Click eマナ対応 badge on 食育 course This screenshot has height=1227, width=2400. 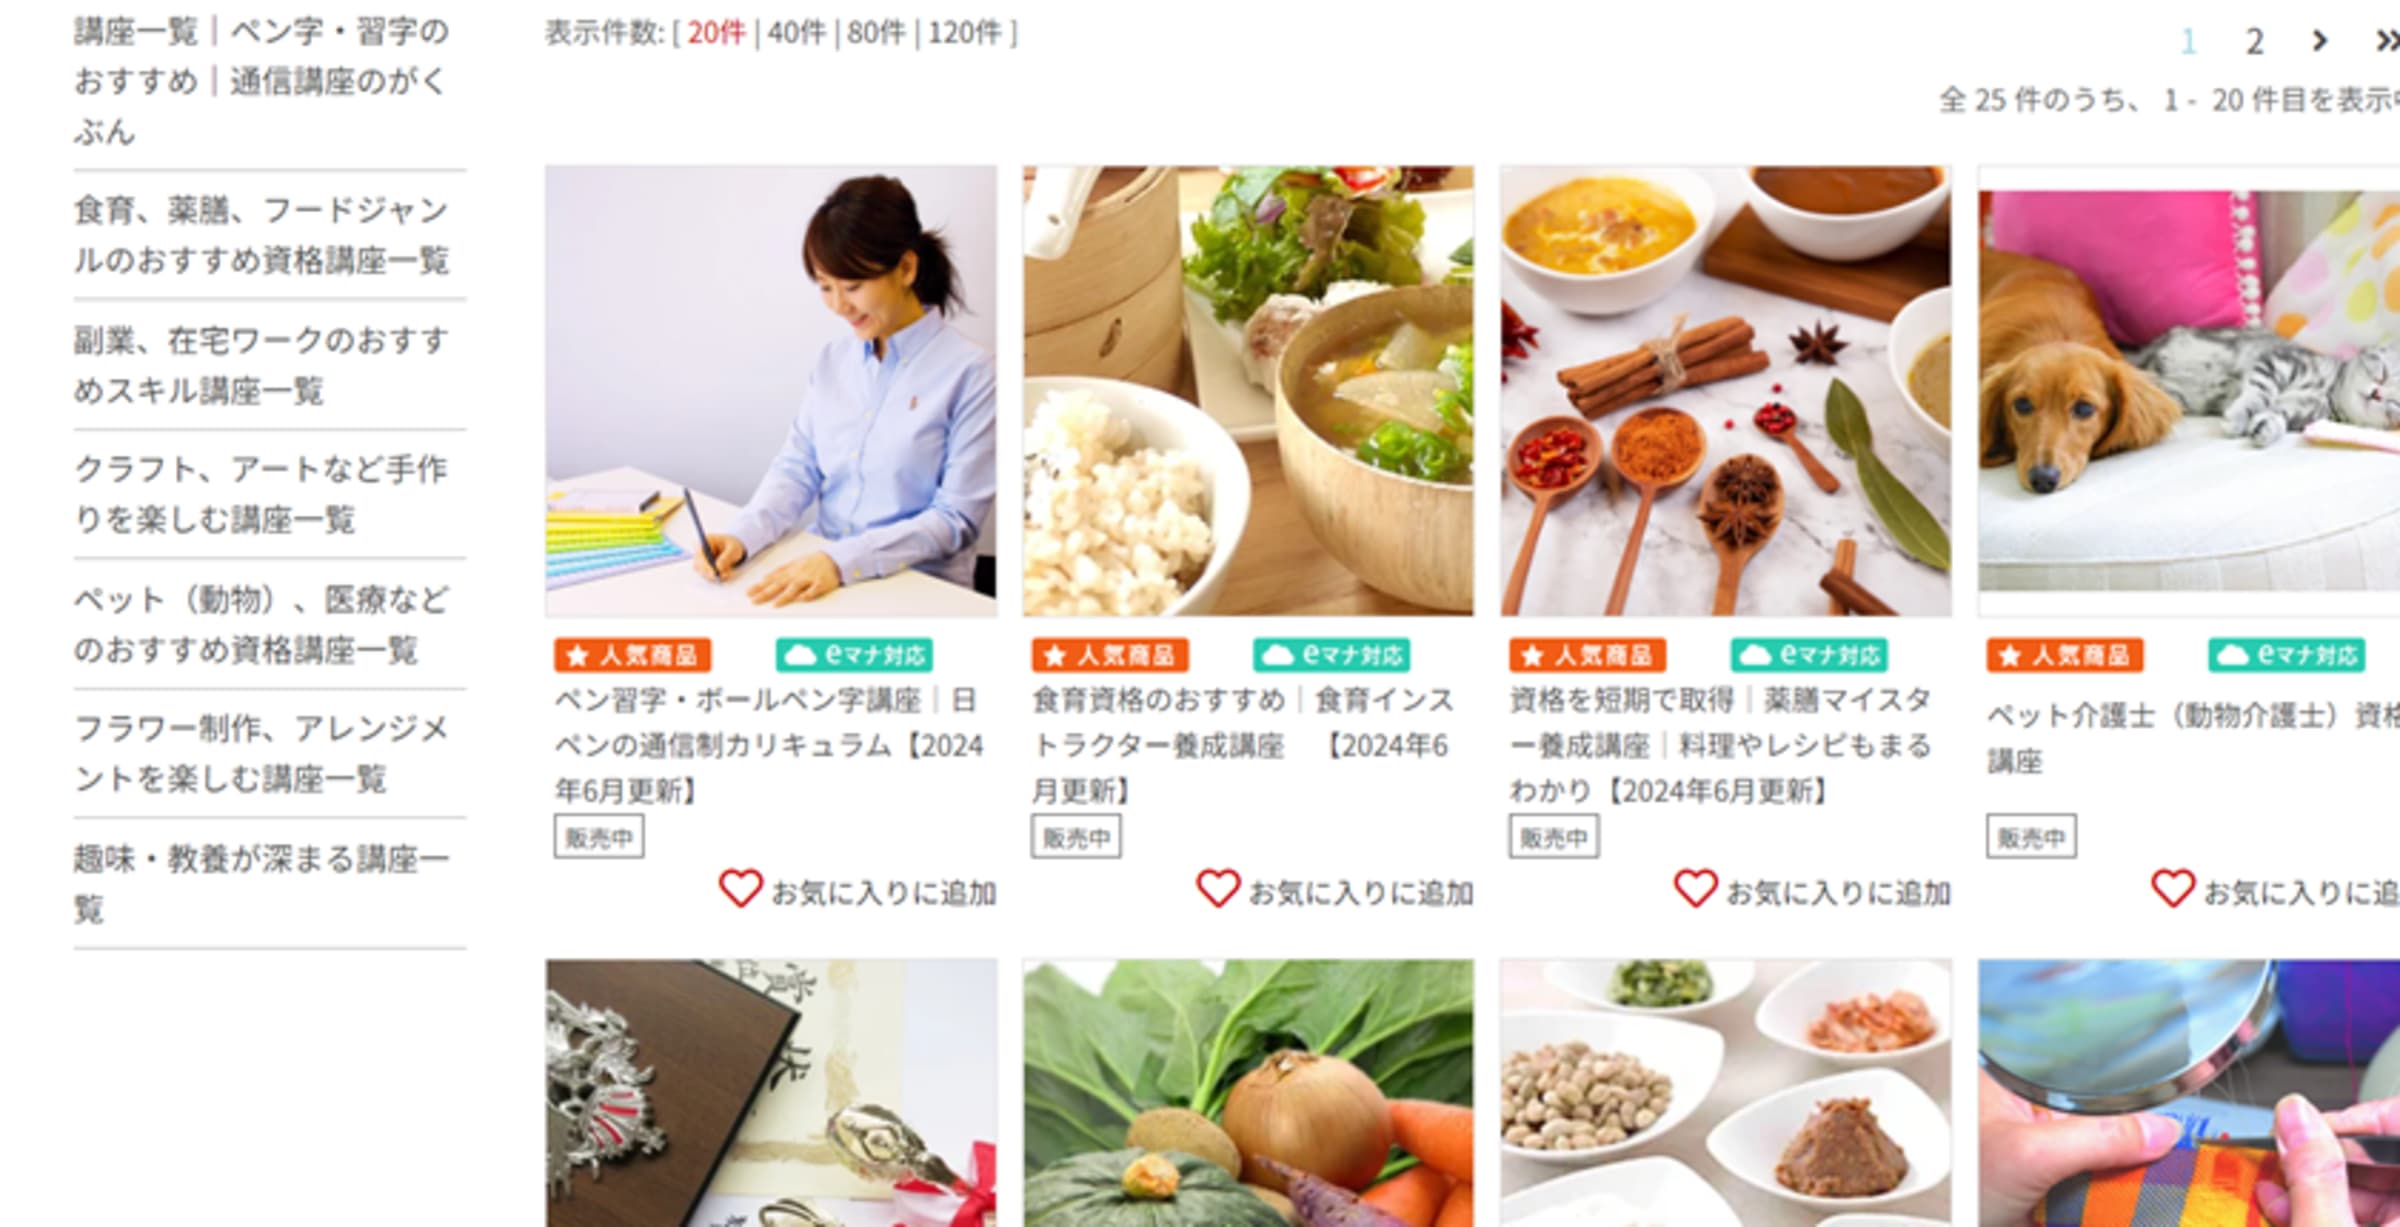1331,655
